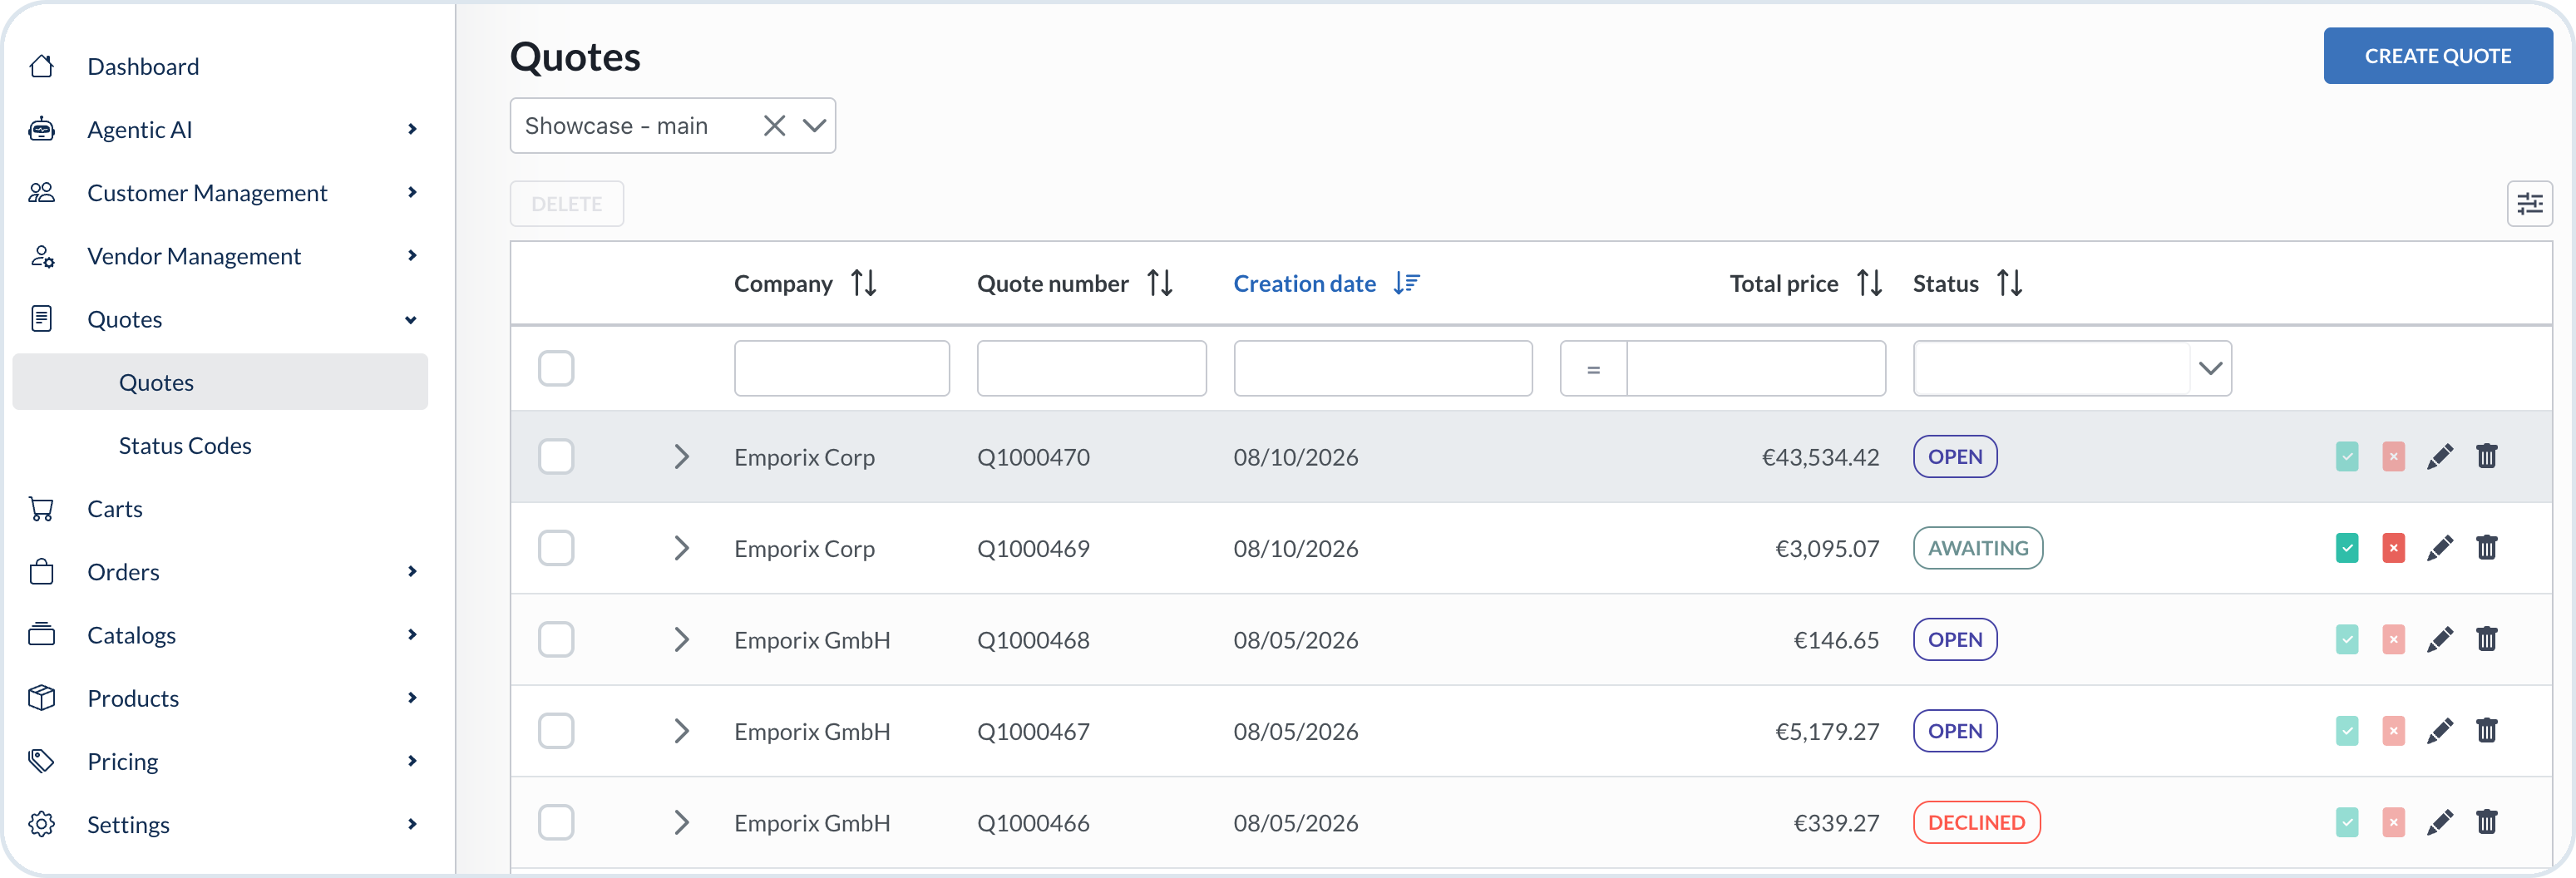Expand row details for Q1000469
The height and width of the screenshot is (878, 2576).
pos(681,548)
